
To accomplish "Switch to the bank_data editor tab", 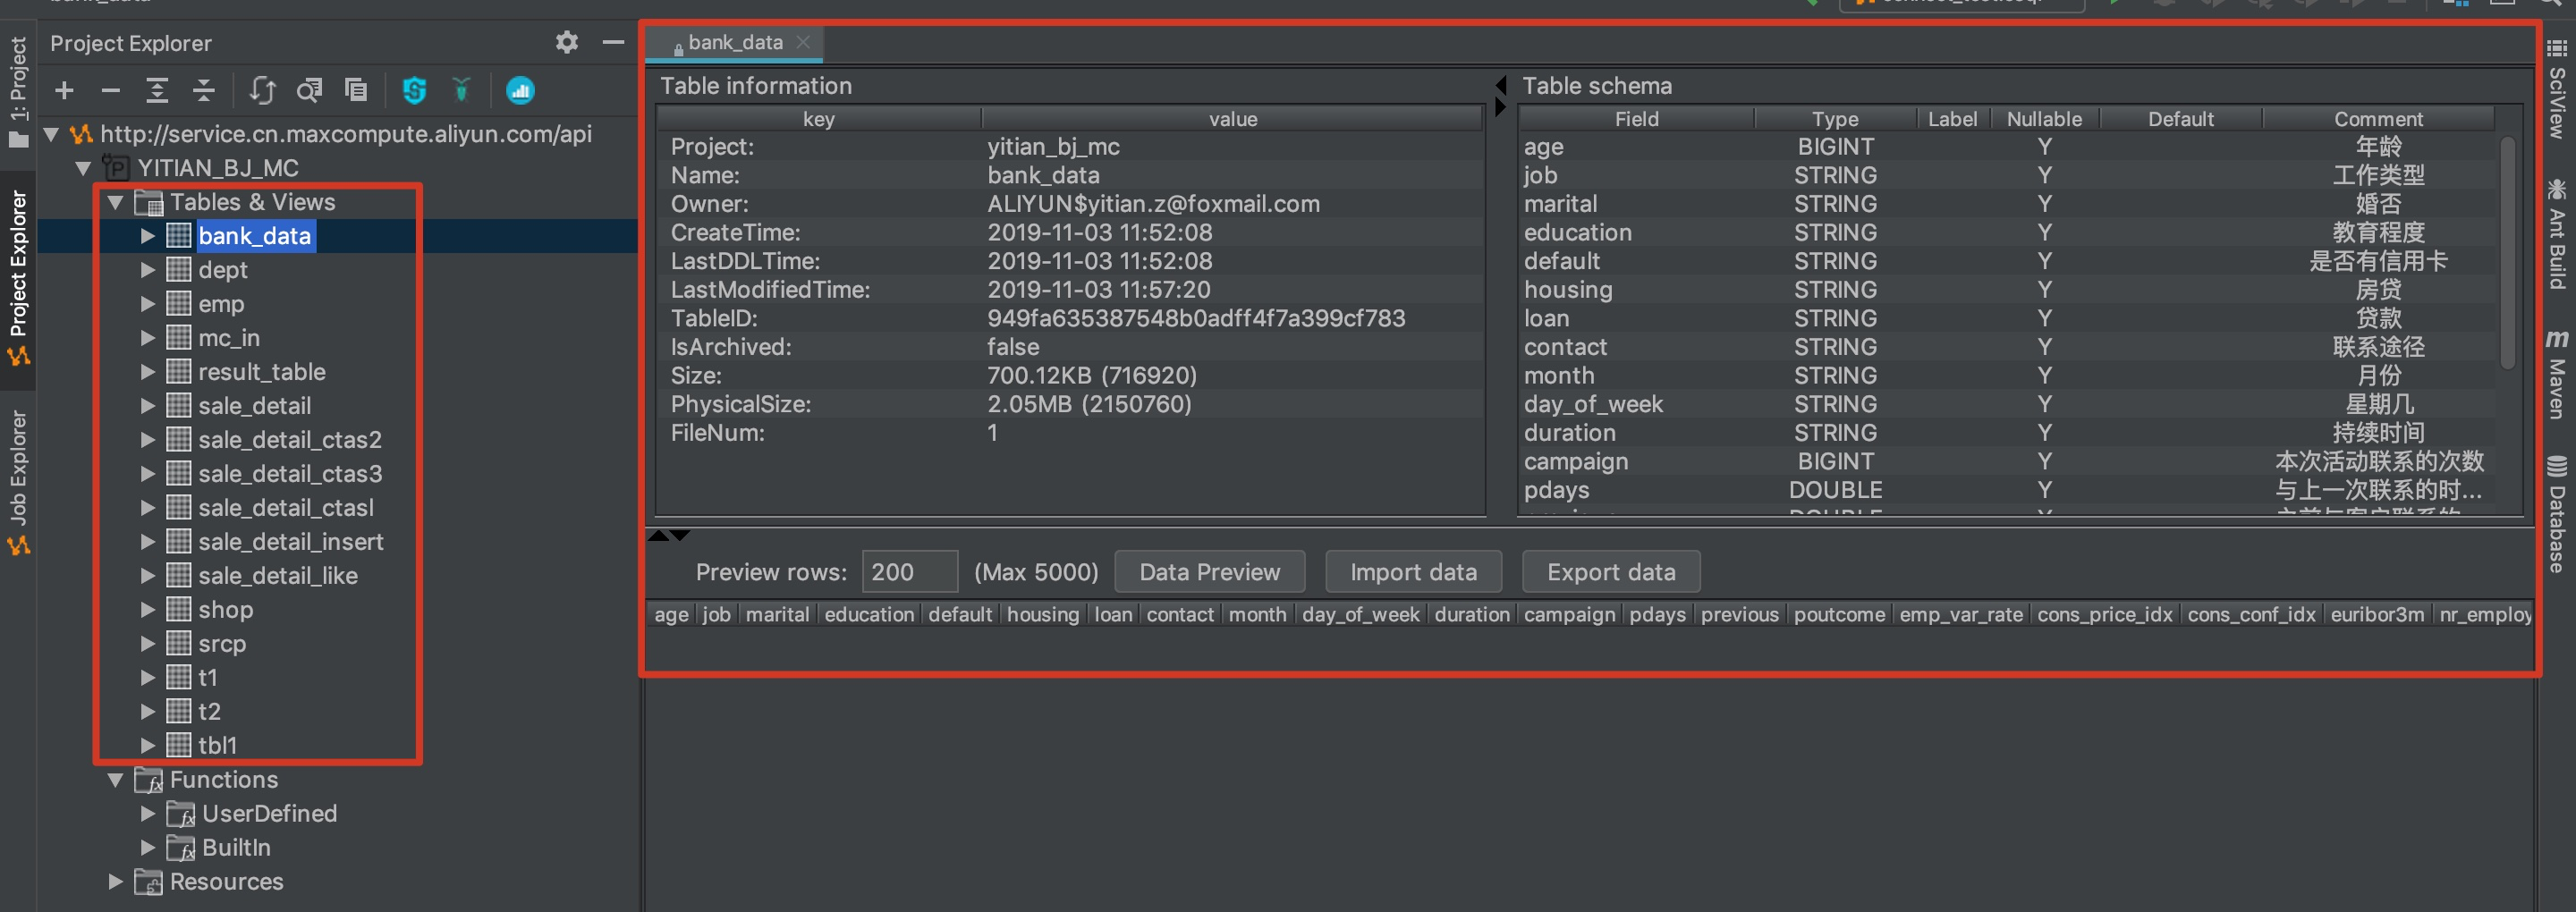I will tap(735, 42).
